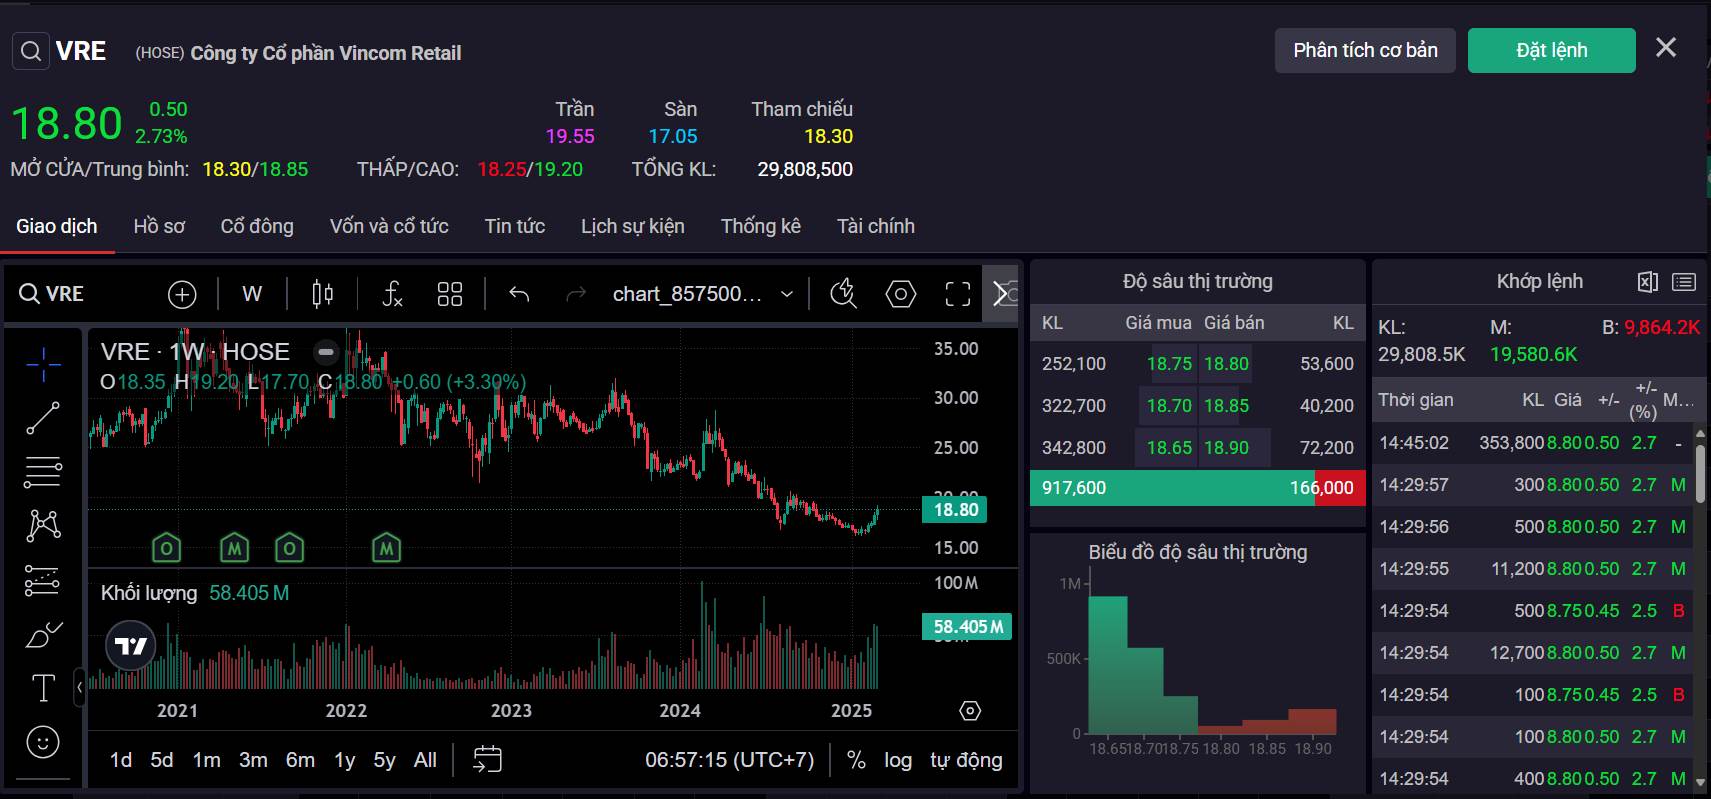Image resolution: width=1711 pixels, height=799 pixels.
Task: Collapse the left drawing toolbar arrow
Action: tap(79, 688)
